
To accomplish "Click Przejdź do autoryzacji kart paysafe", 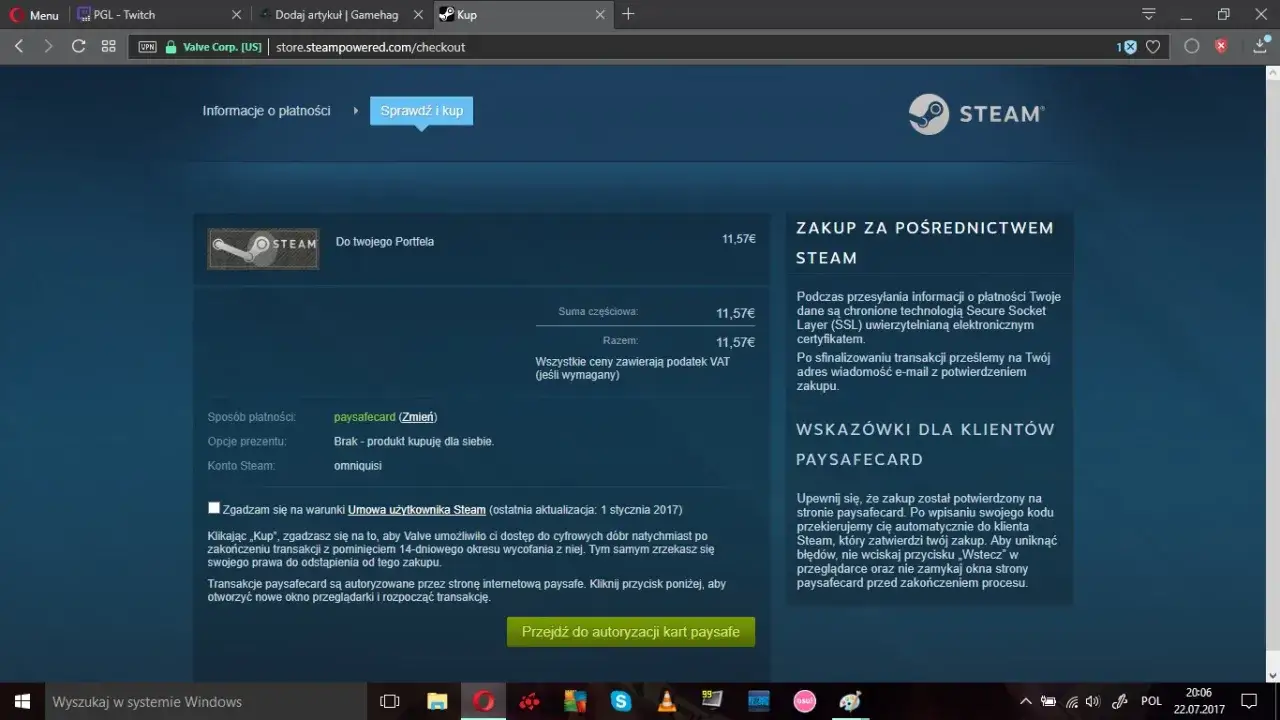I will pyautogui.click(x=630, y=631).
